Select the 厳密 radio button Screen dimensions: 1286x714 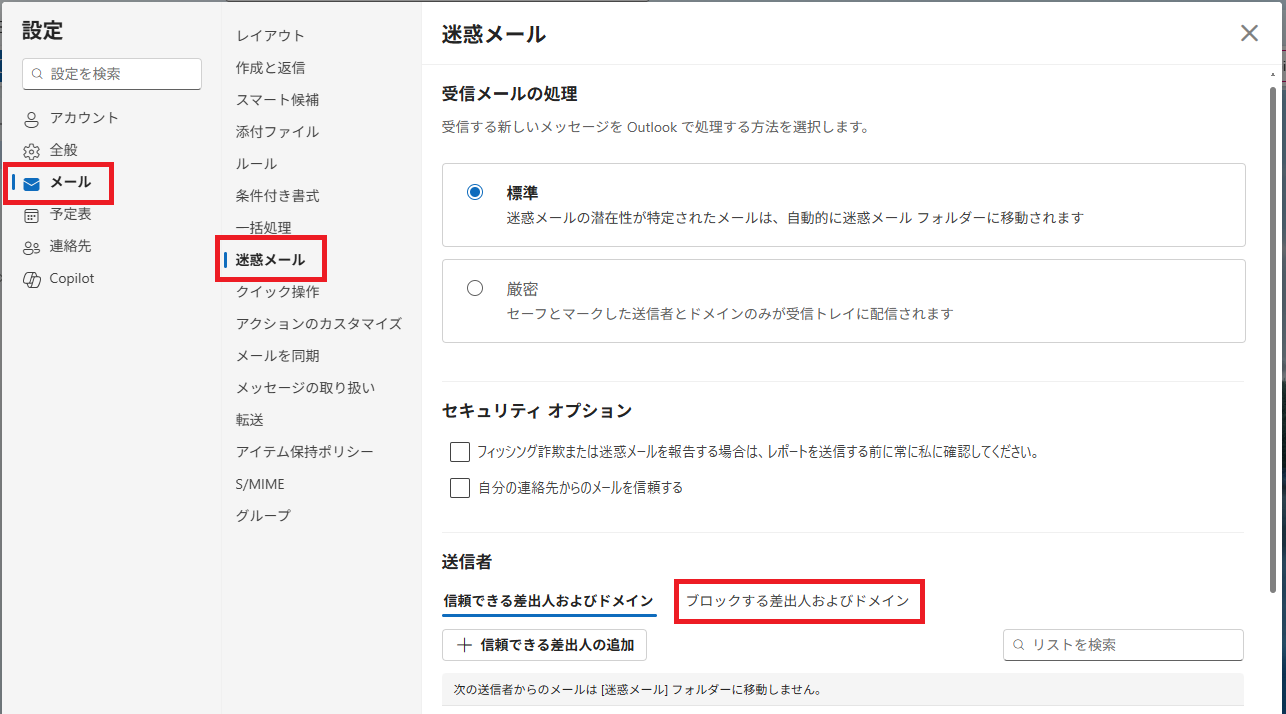[475, 288]
